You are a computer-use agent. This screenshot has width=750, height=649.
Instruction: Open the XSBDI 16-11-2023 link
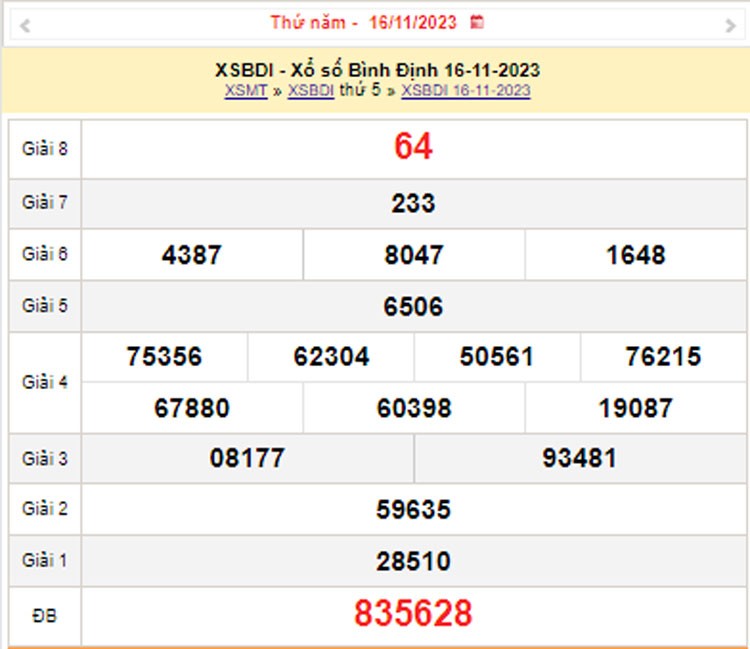[465, 91]
